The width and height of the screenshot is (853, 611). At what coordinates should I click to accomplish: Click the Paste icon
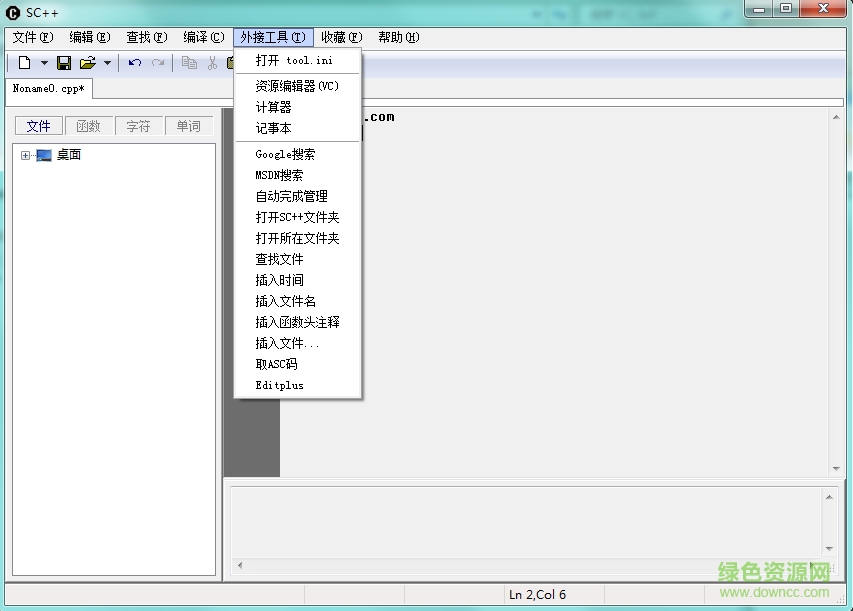232,62
